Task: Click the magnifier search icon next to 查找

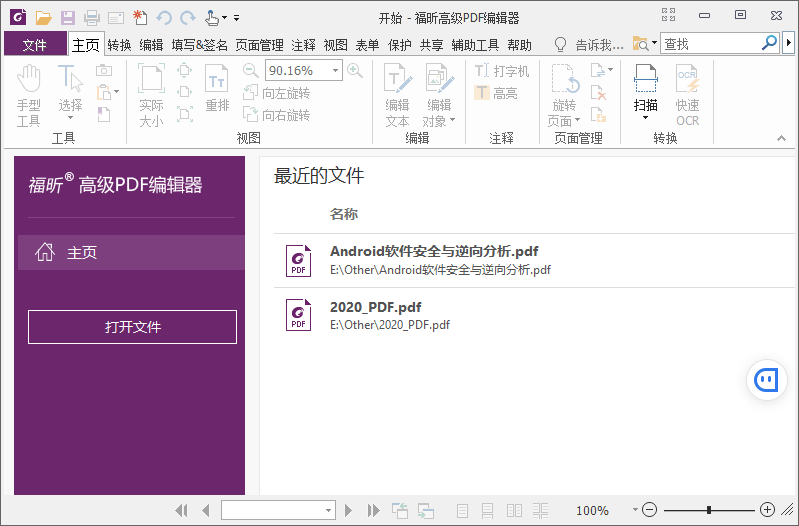Action: [x=769, y=43]
